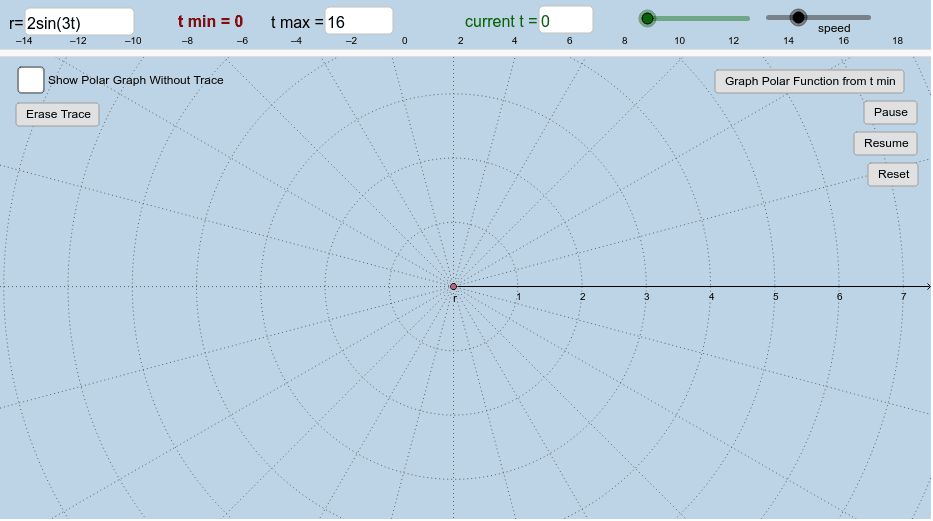Screen dimensions: 933x521
Task: Click the 'current t =' green label
Action: 501,21
